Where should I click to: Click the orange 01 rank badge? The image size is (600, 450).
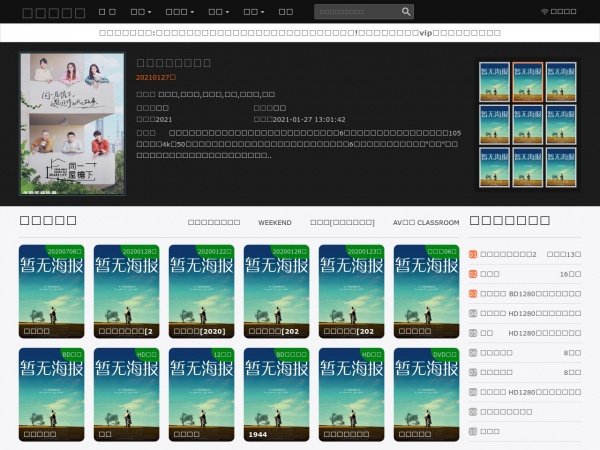coord(473,254)
